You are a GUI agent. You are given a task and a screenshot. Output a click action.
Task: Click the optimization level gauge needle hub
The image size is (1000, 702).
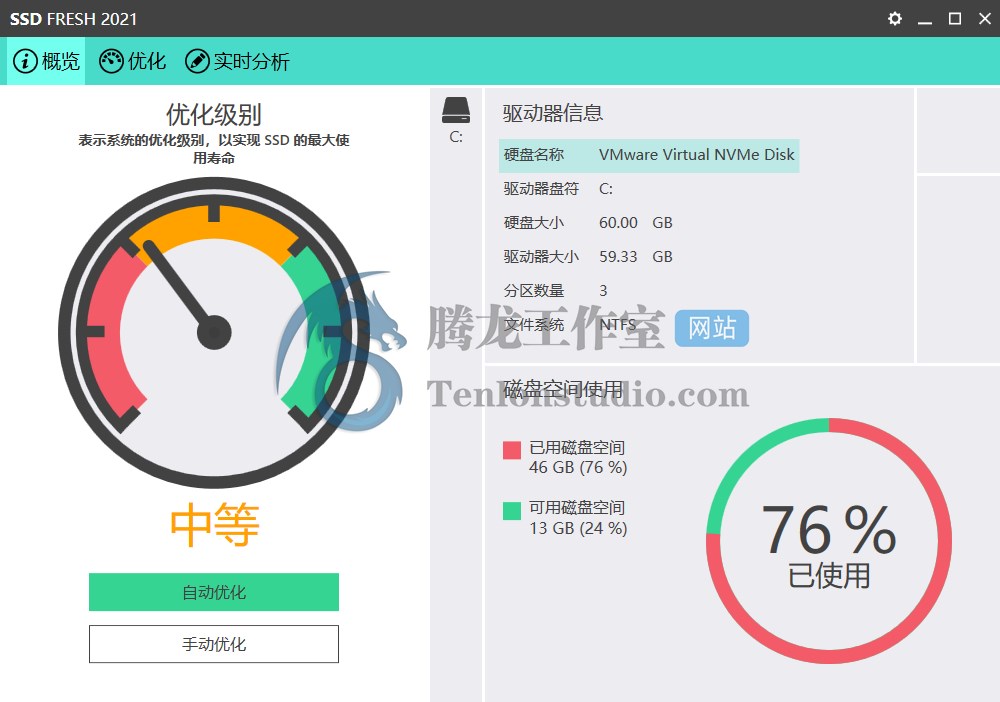click(214, 332)
